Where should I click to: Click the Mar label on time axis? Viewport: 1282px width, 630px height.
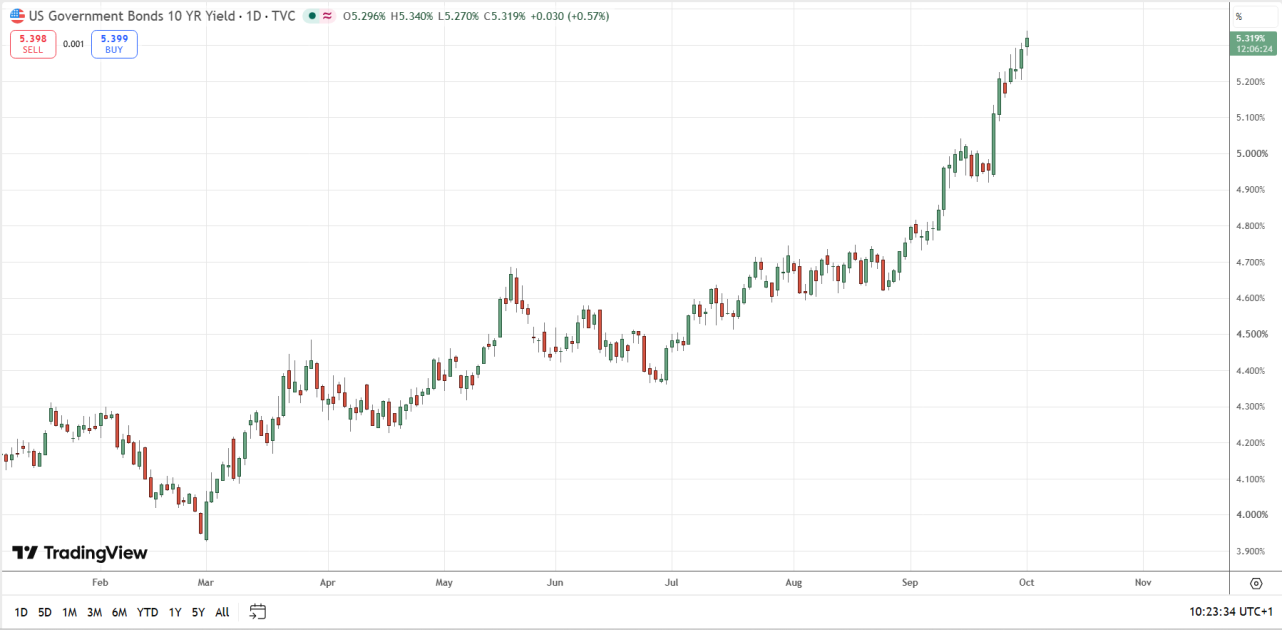tap(205, 581)
